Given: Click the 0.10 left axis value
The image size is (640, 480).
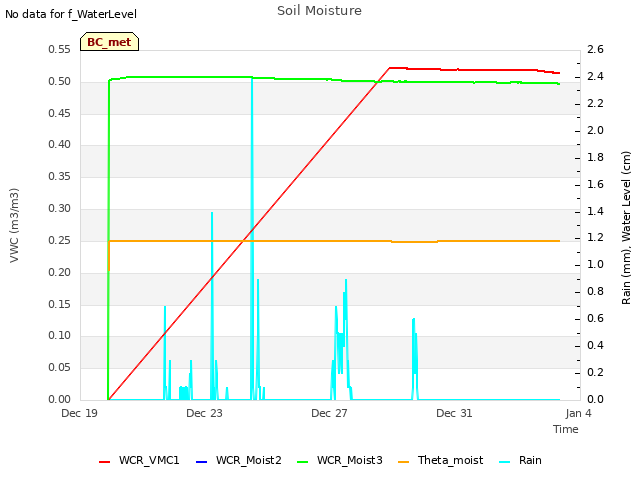Looking at the screenshot, I should tap(59, 336).
